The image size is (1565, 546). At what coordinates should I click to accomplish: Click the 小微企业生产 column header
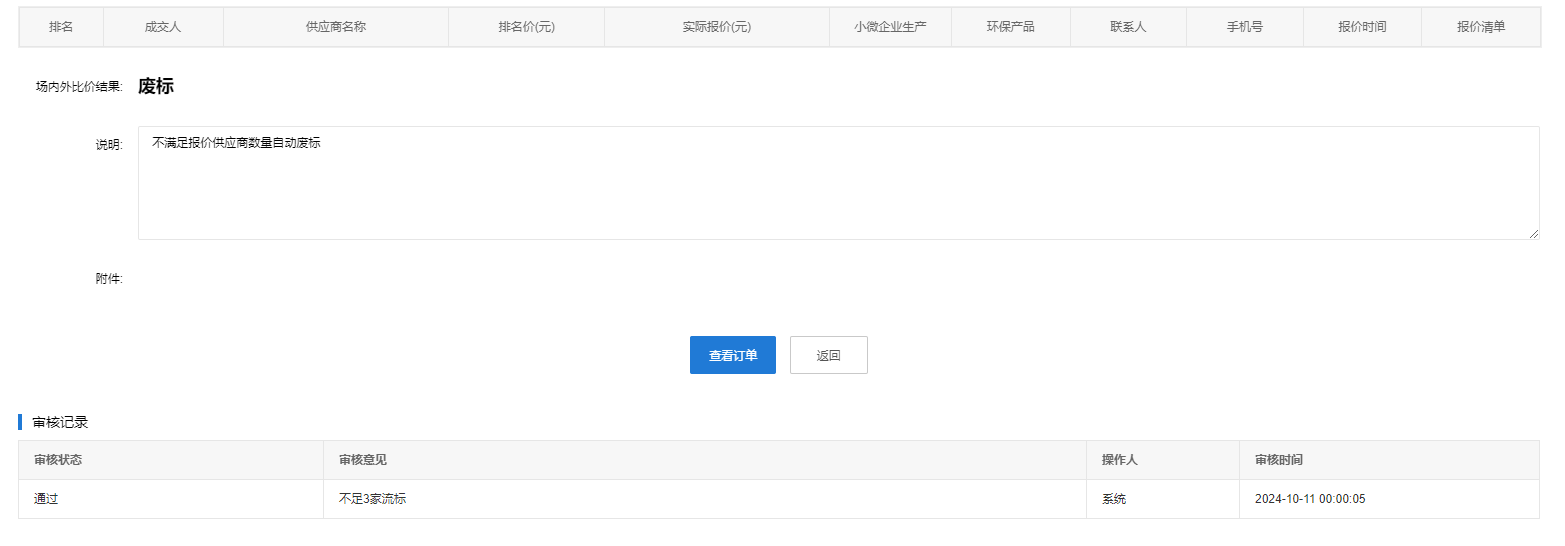tap(890, 27)
